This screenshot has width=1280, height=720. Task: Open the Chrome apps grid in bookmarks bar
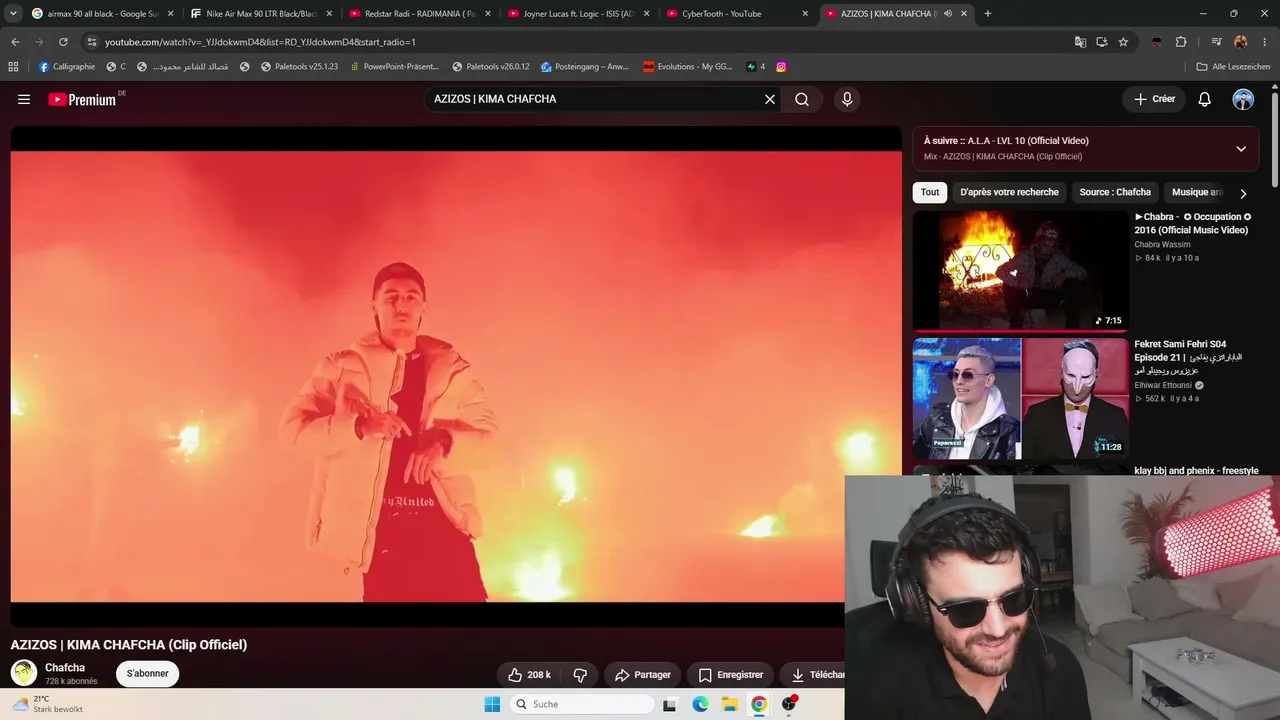click(x=13, y=67)
